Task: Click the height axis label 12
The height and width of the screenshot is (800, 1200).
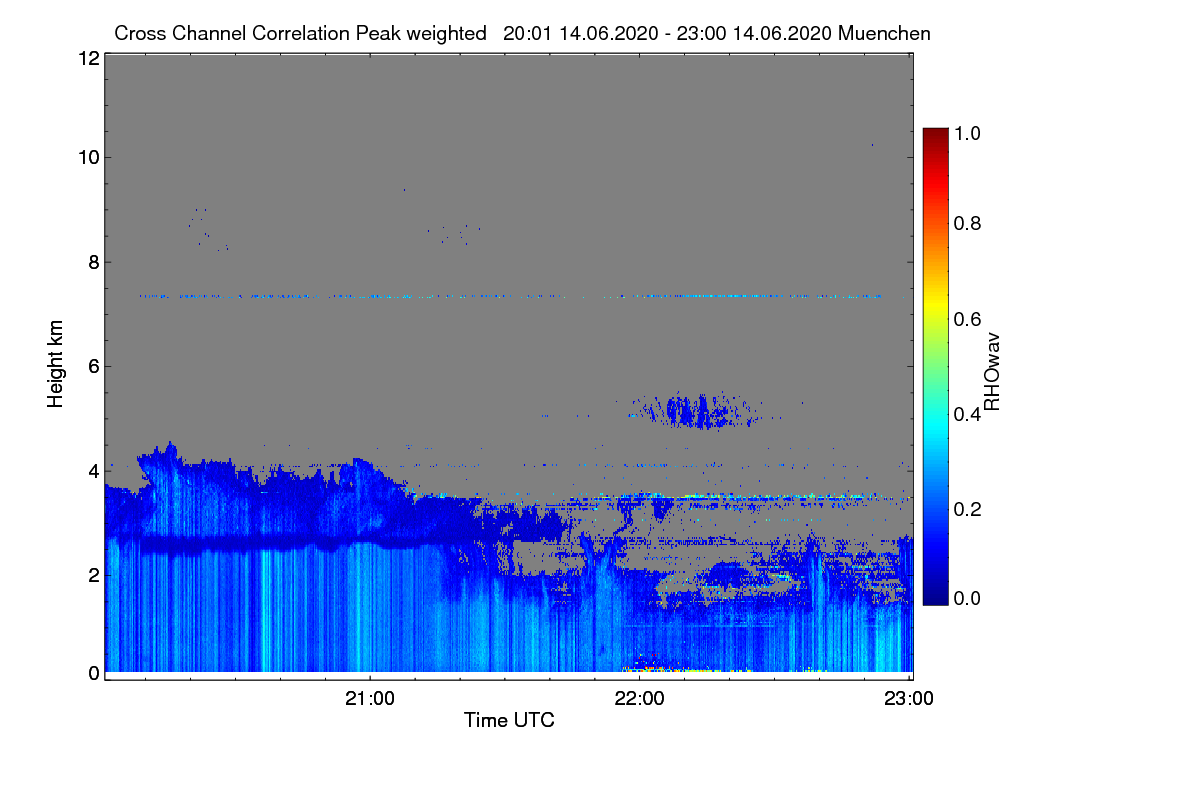Action: (87, 58)
